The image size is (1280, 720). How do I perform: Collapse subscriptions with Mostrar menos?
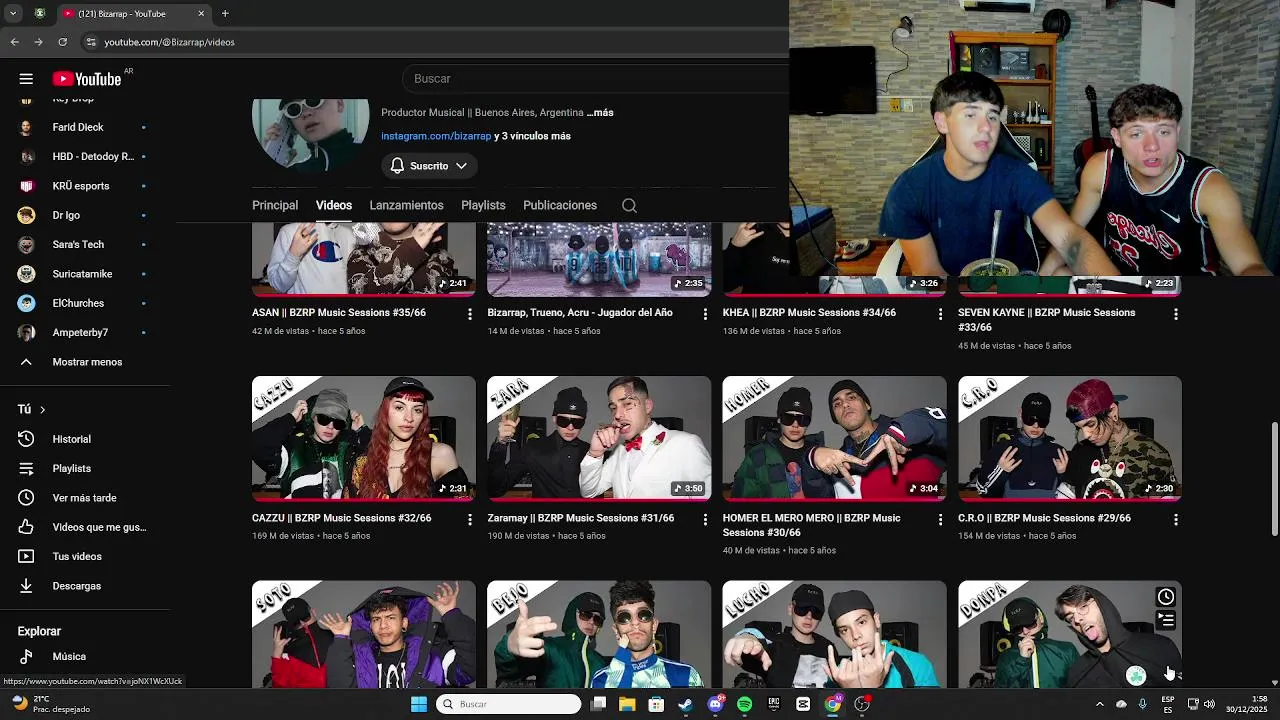85,362
